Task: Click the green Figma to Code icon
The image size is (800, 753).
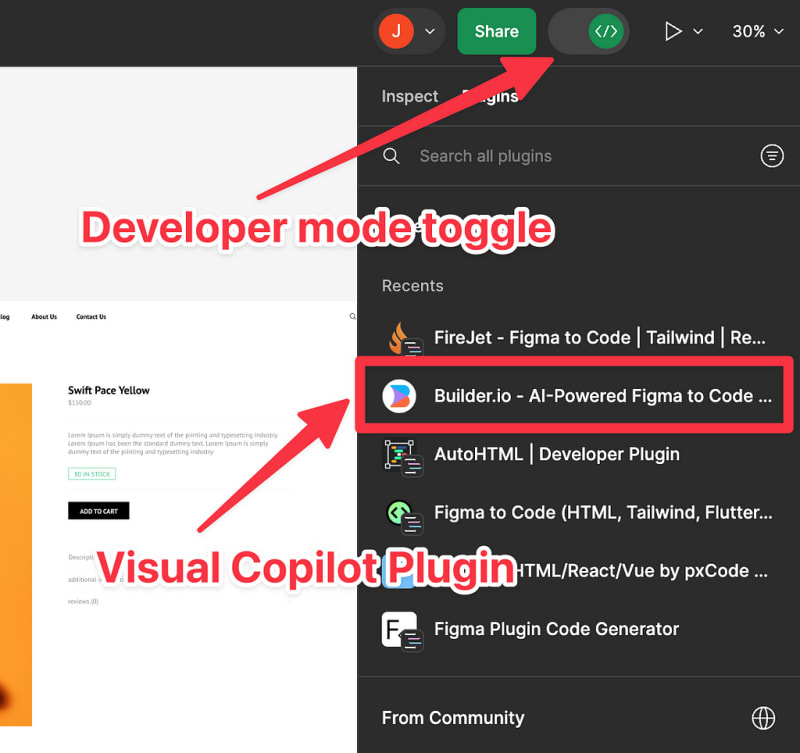Action: tap(403, 515)
